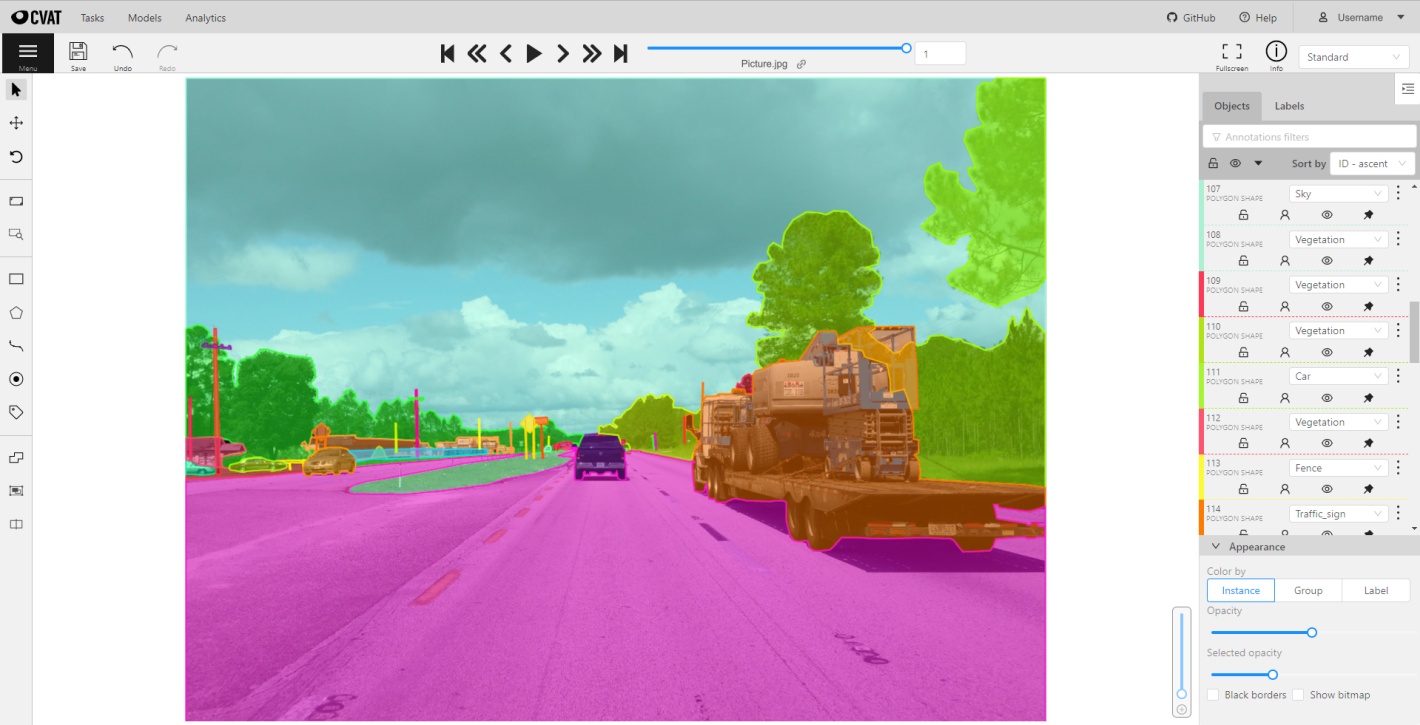The width and height of the screenshot is (1420, 725).
Task: Hide the Sky polygon shape 107
Action: 1327,214
